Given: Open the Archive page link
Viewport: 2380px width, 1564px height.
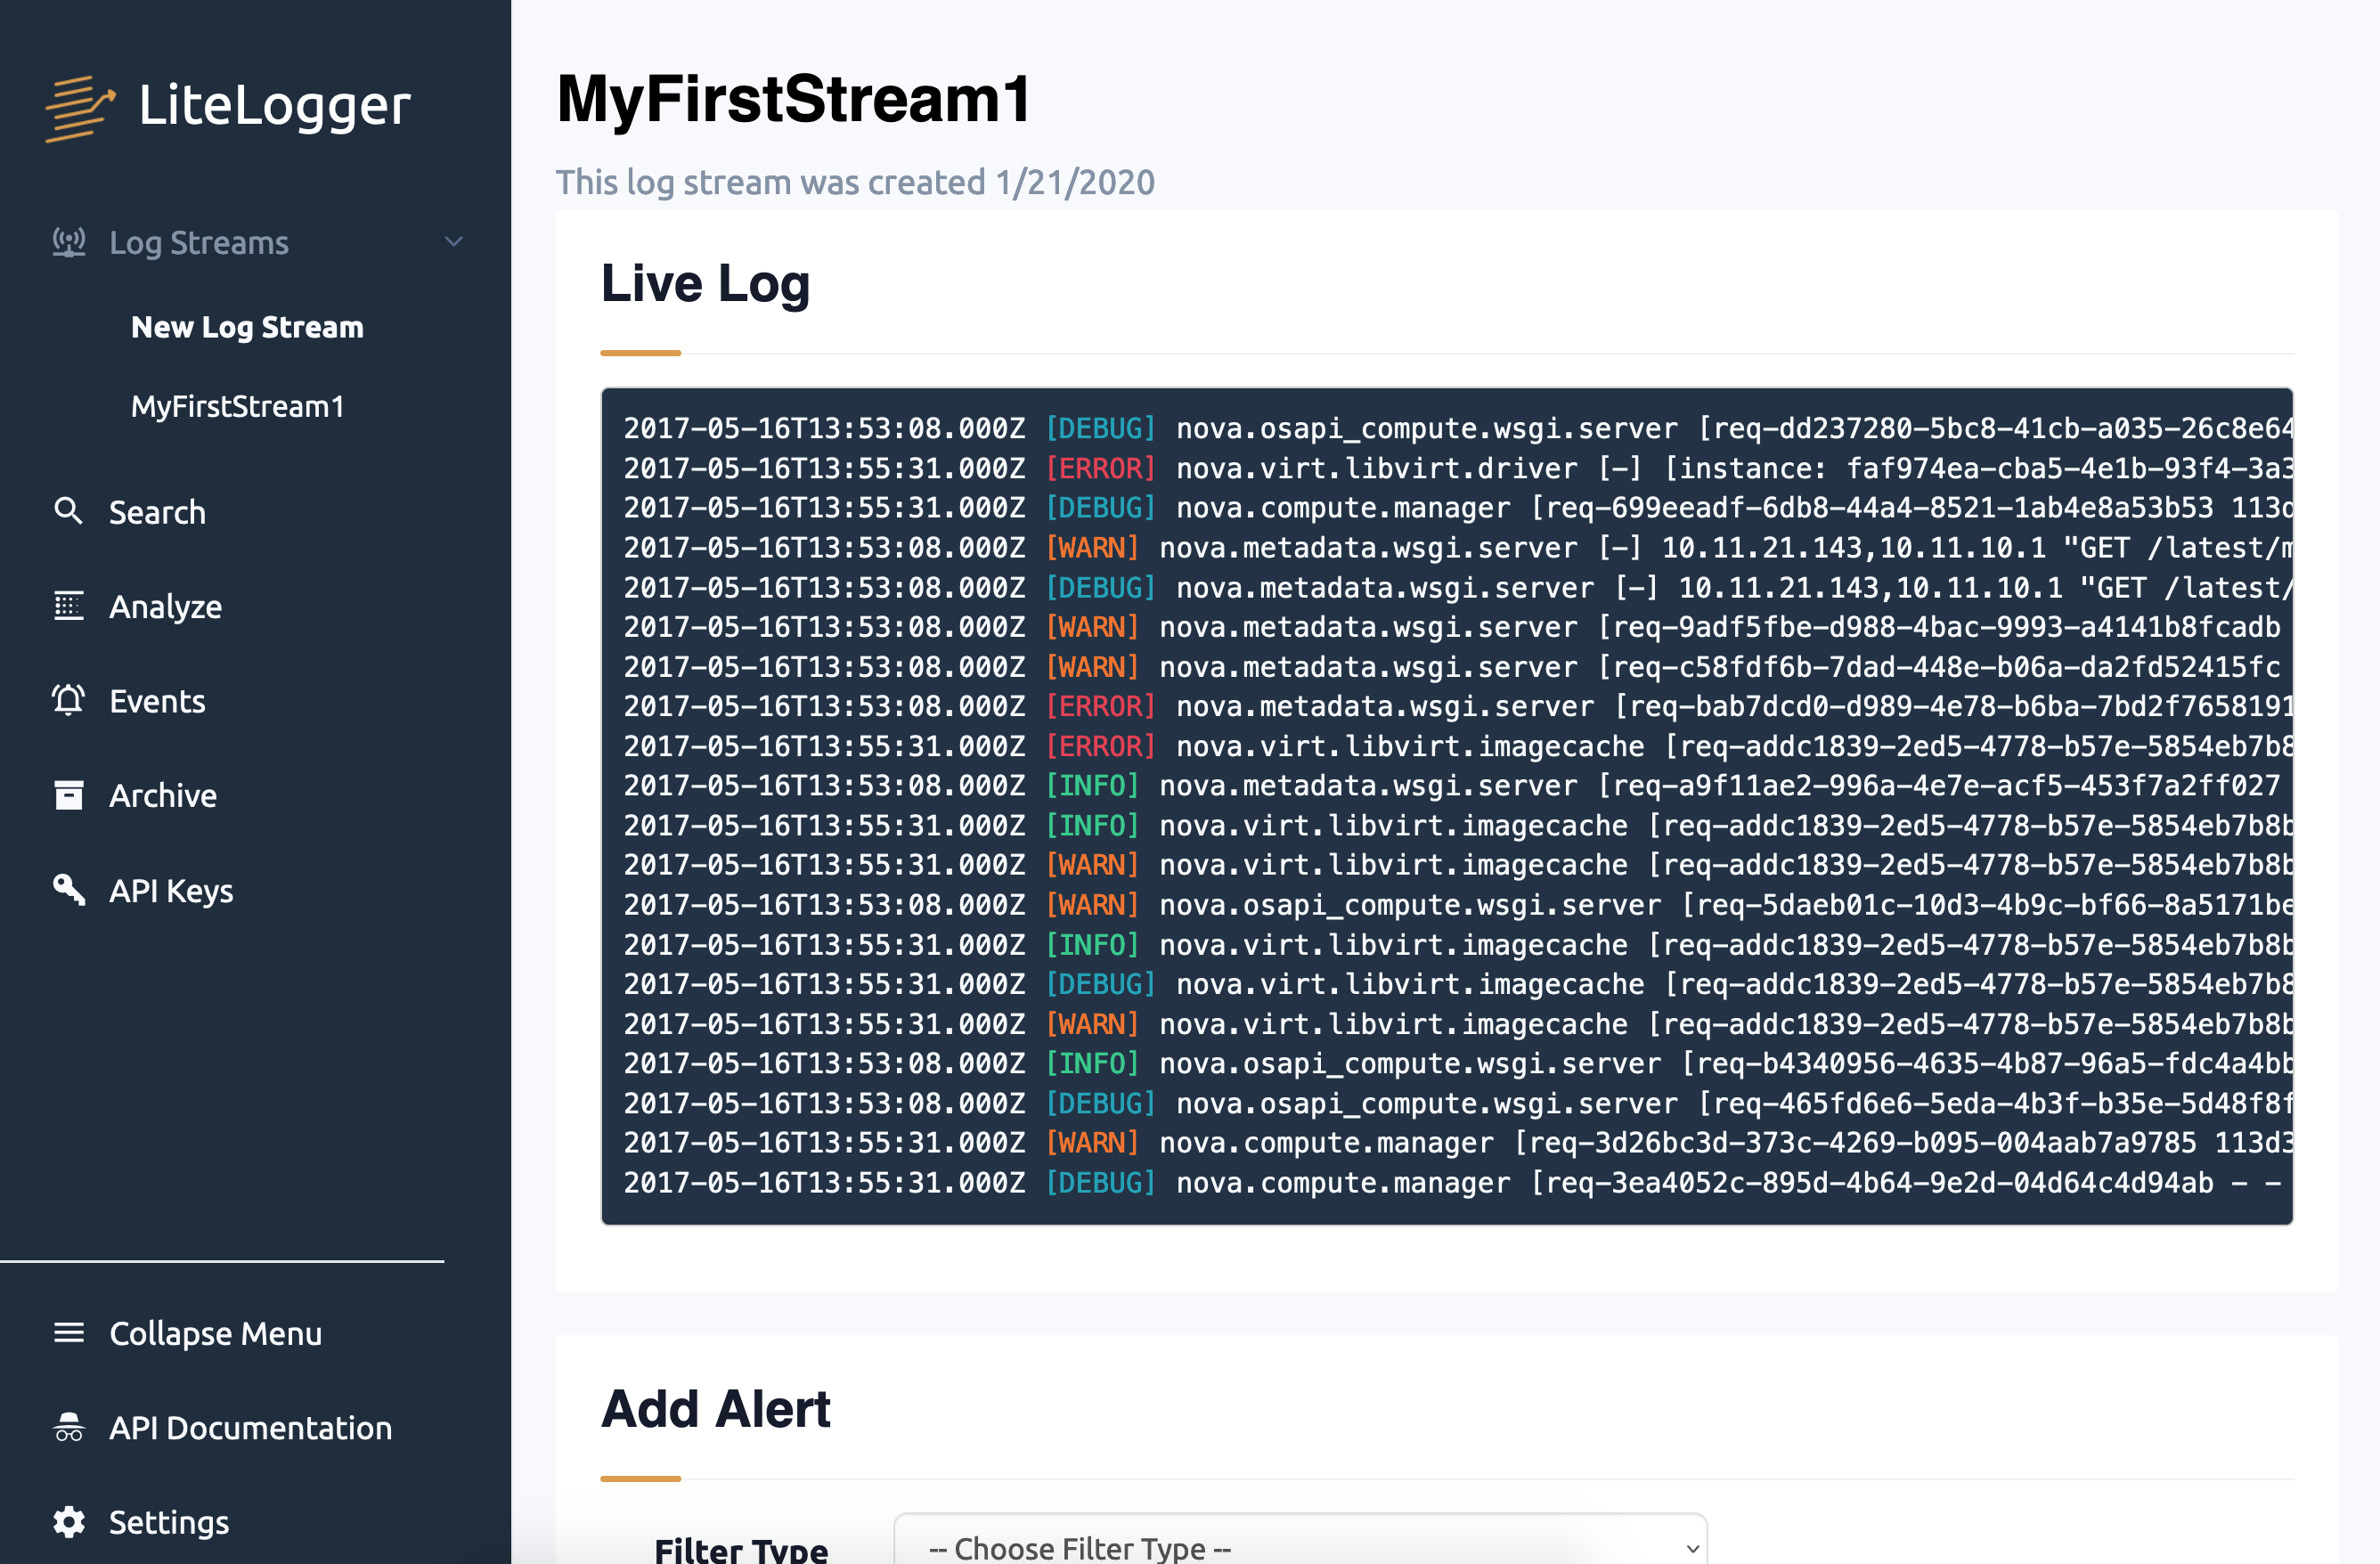Looking at the screenshot, I should (163, 796).
